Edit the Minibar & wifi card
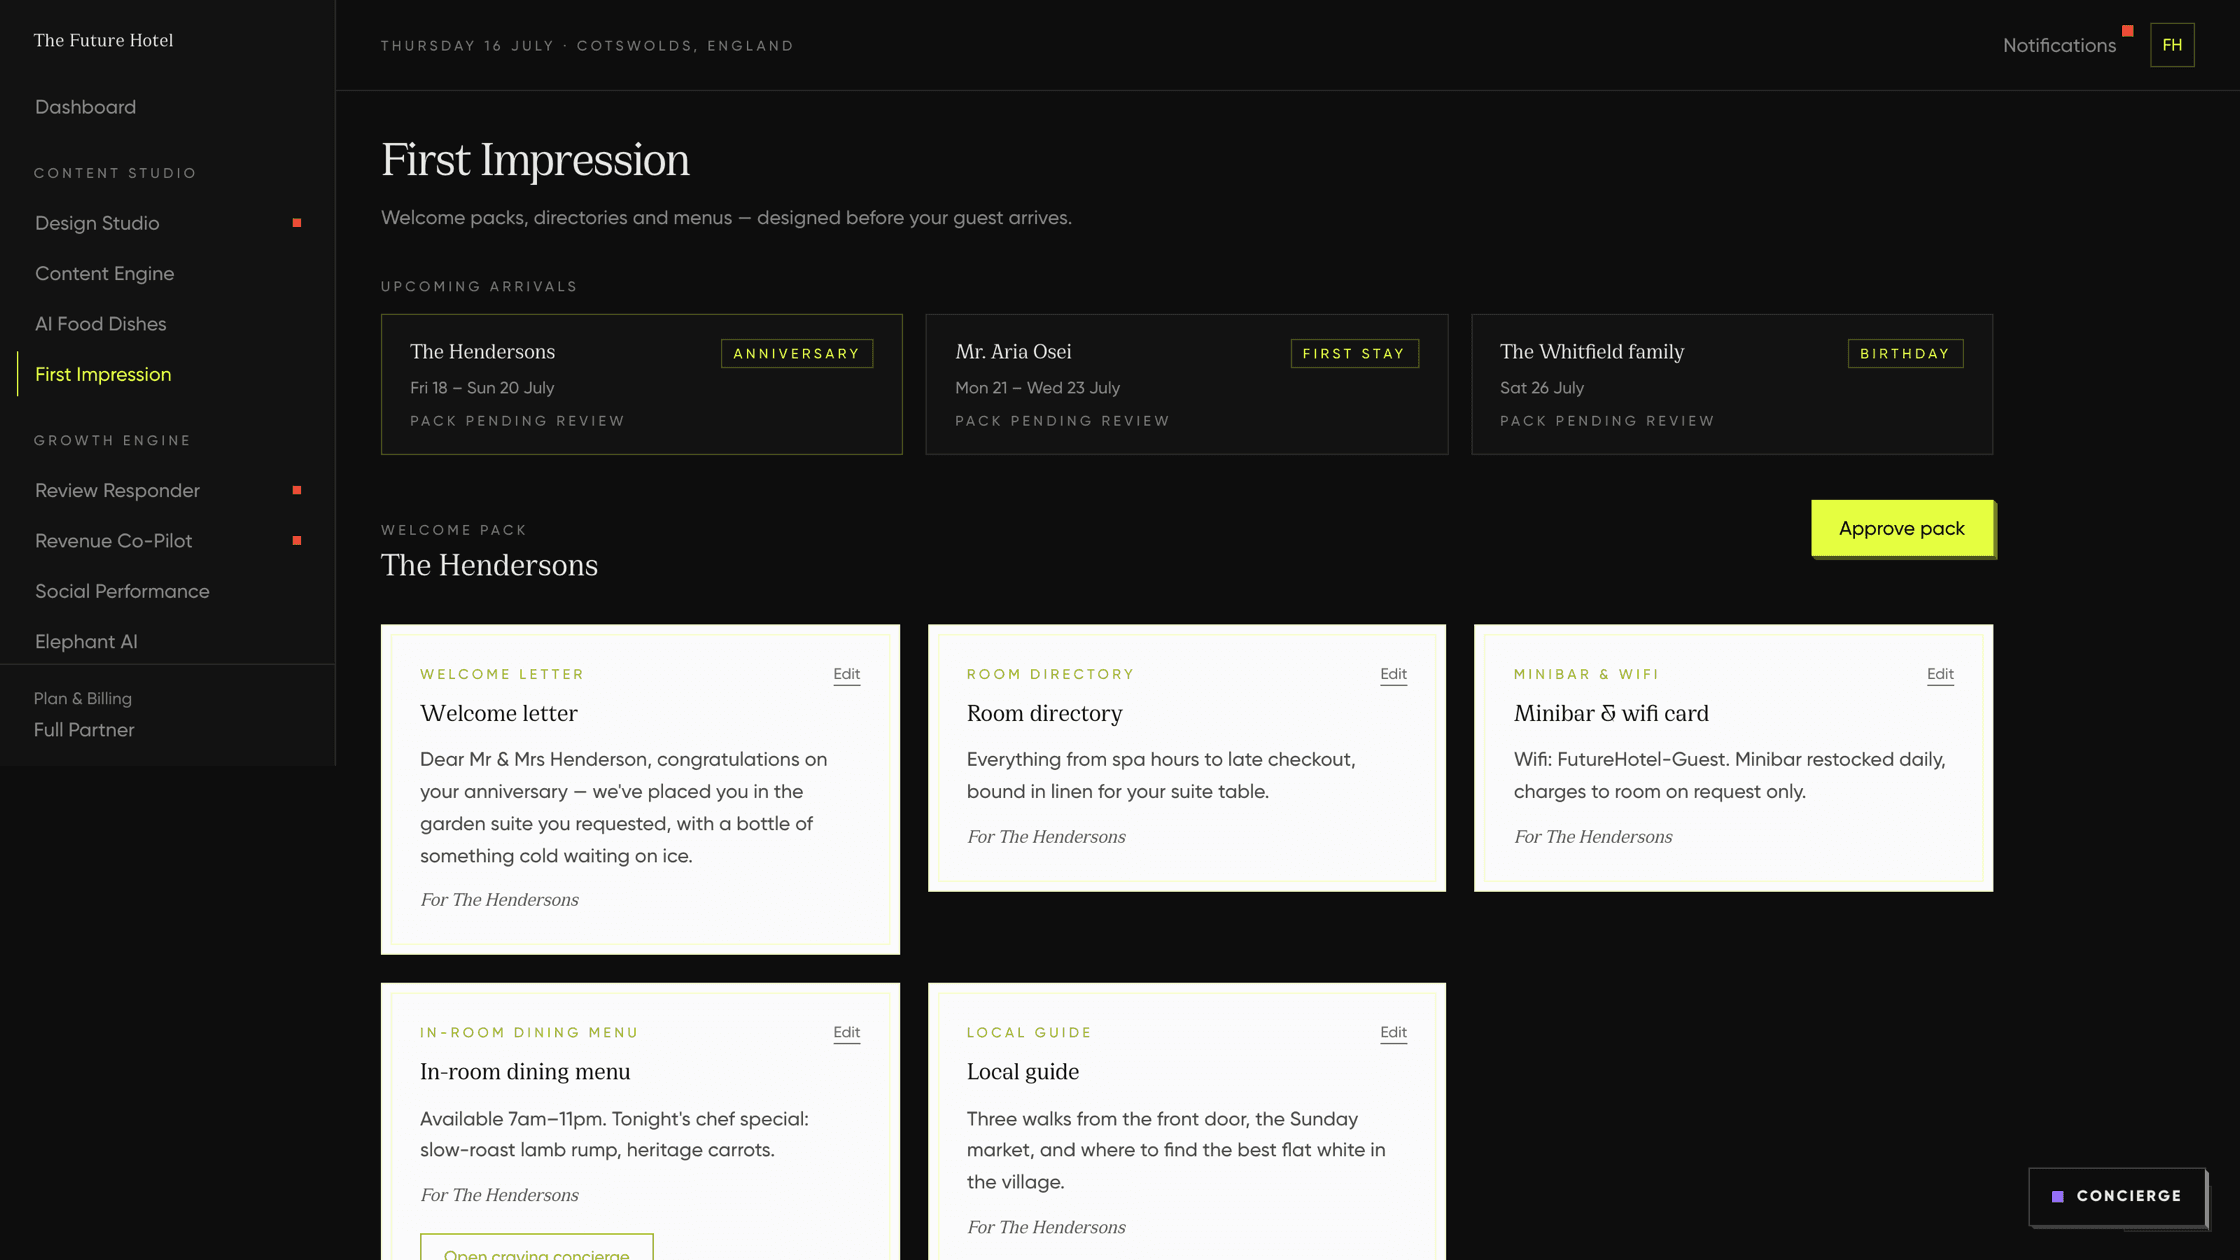This screenshot has width=2240, height=1260. tap(1940, 674)
